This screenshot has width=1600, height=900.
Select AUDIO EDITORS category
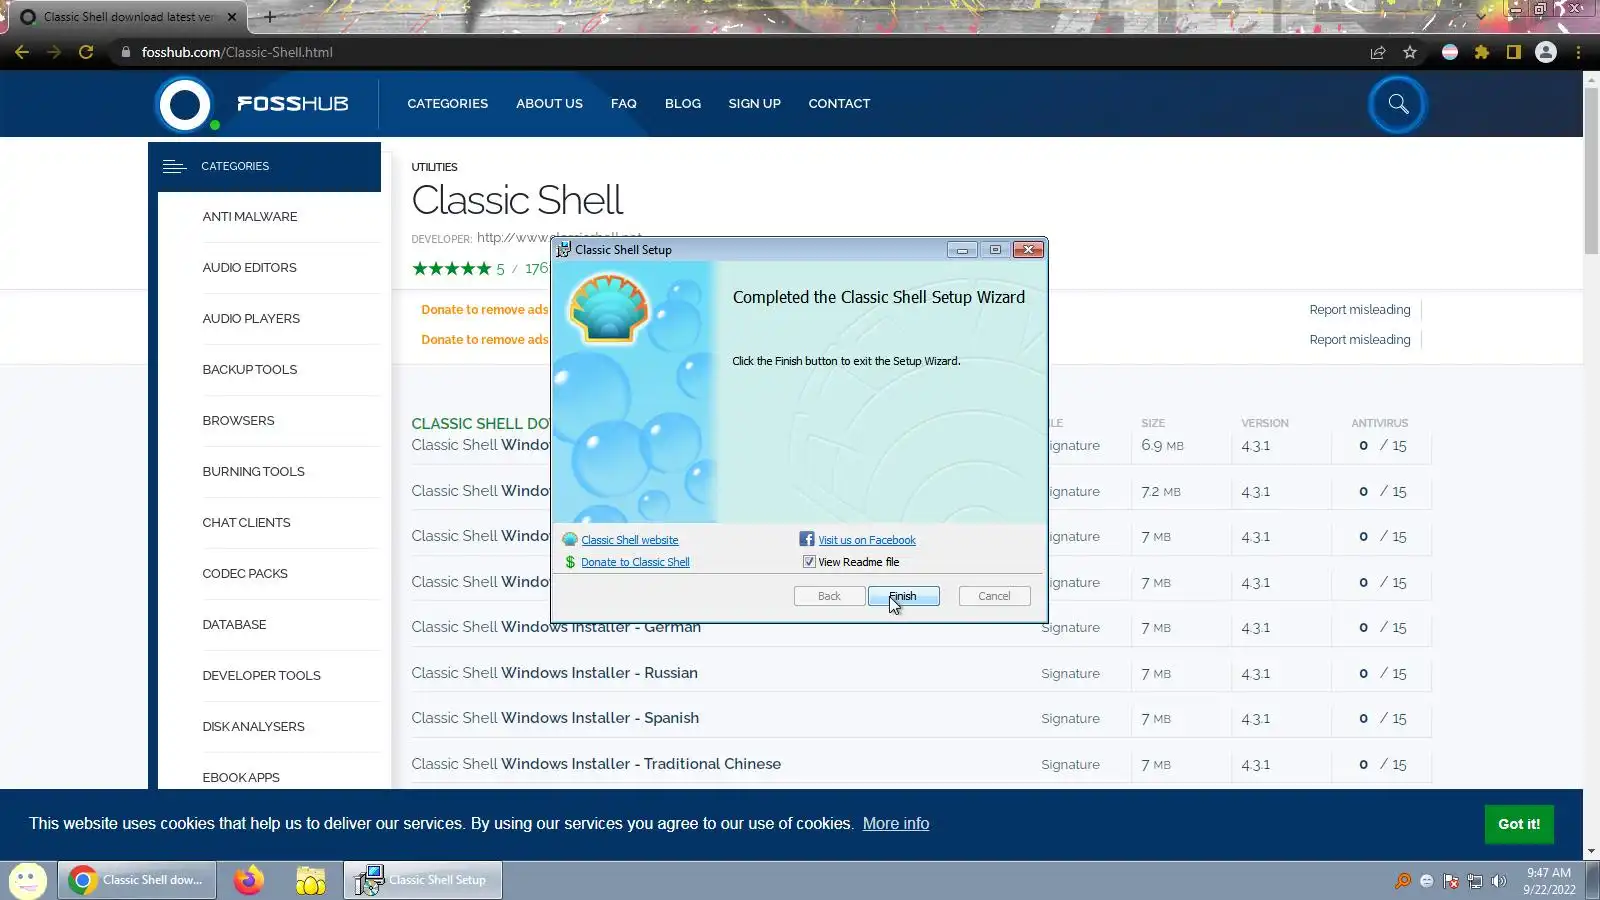(x=249, y=268)
